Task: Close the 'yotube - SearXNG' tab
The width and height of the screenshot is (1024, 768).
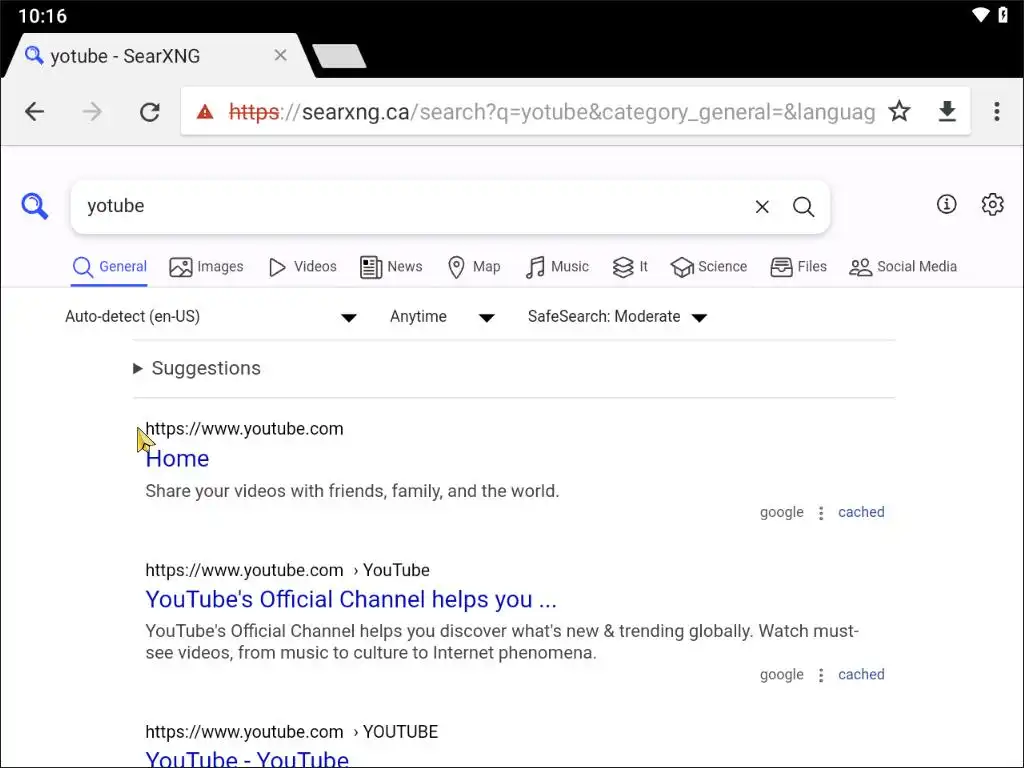Action: click(280, 56)
